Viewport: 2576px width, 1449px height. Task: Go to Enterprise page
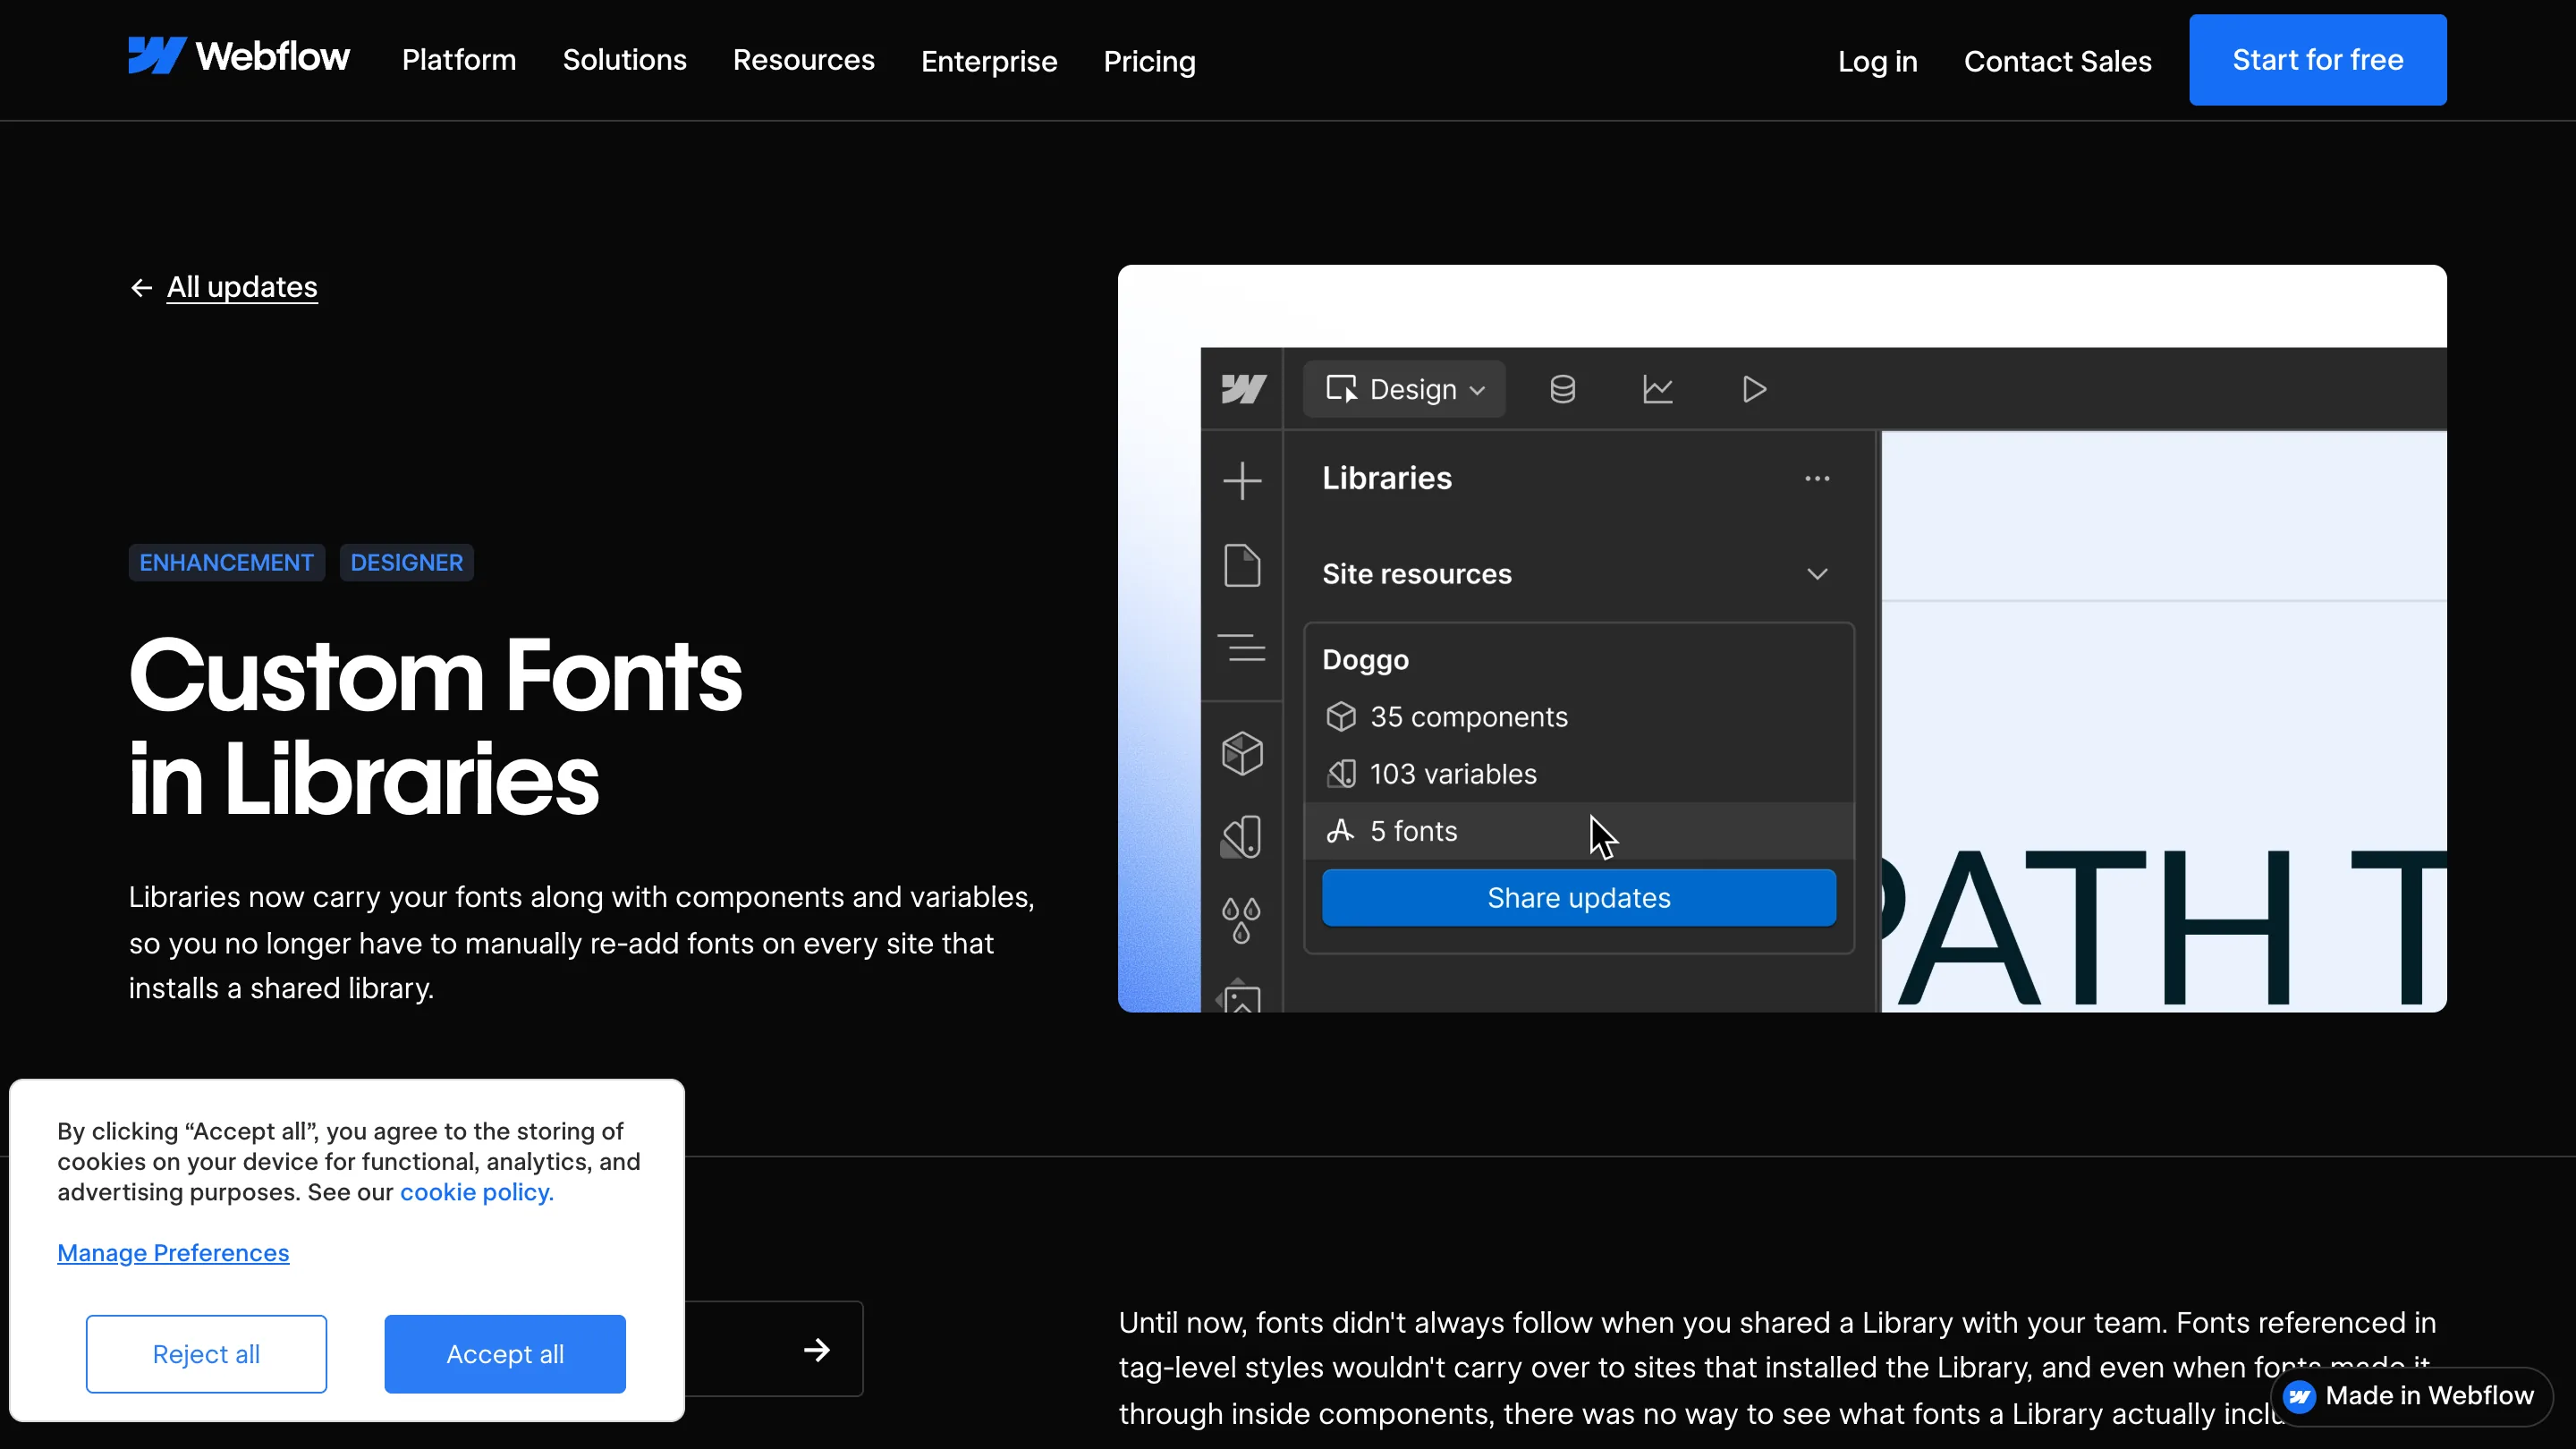988,61
